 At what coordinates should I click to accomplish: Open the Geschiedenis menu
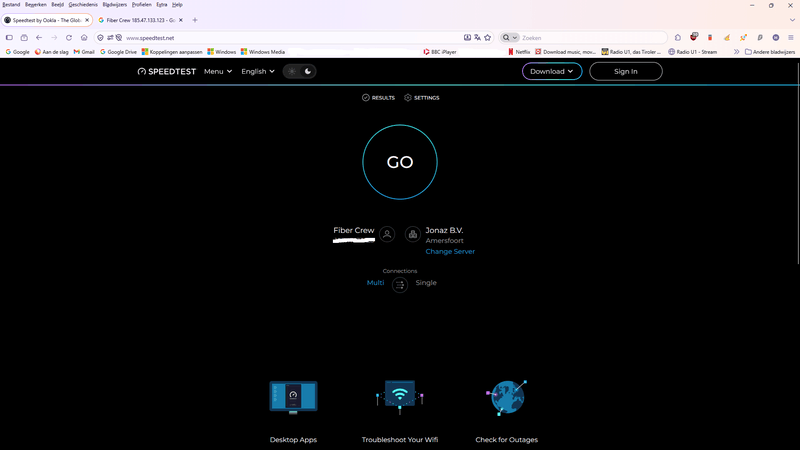83,5
